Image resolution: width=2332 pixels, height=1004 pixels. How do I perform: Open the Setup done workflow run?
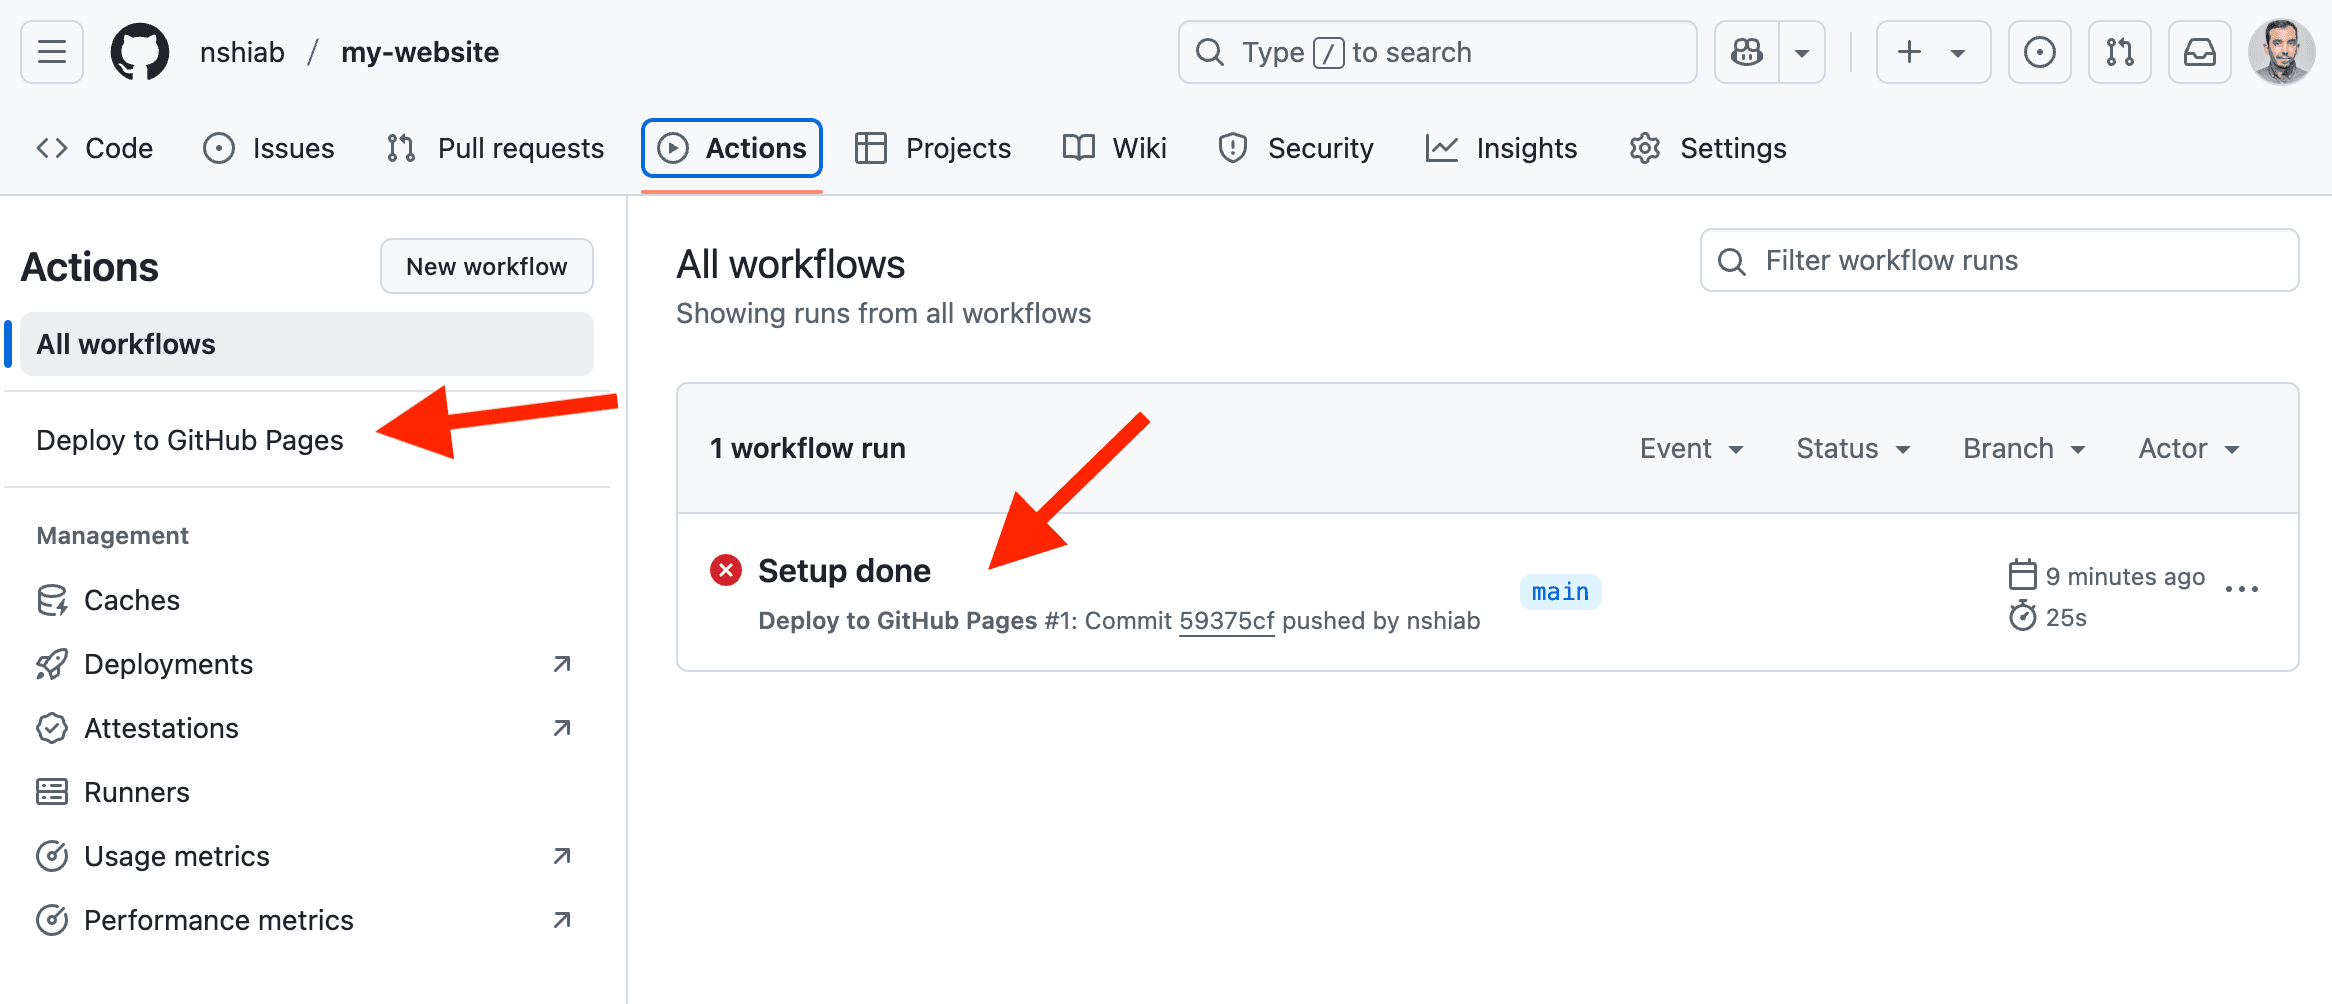click(x=844, y=570)
